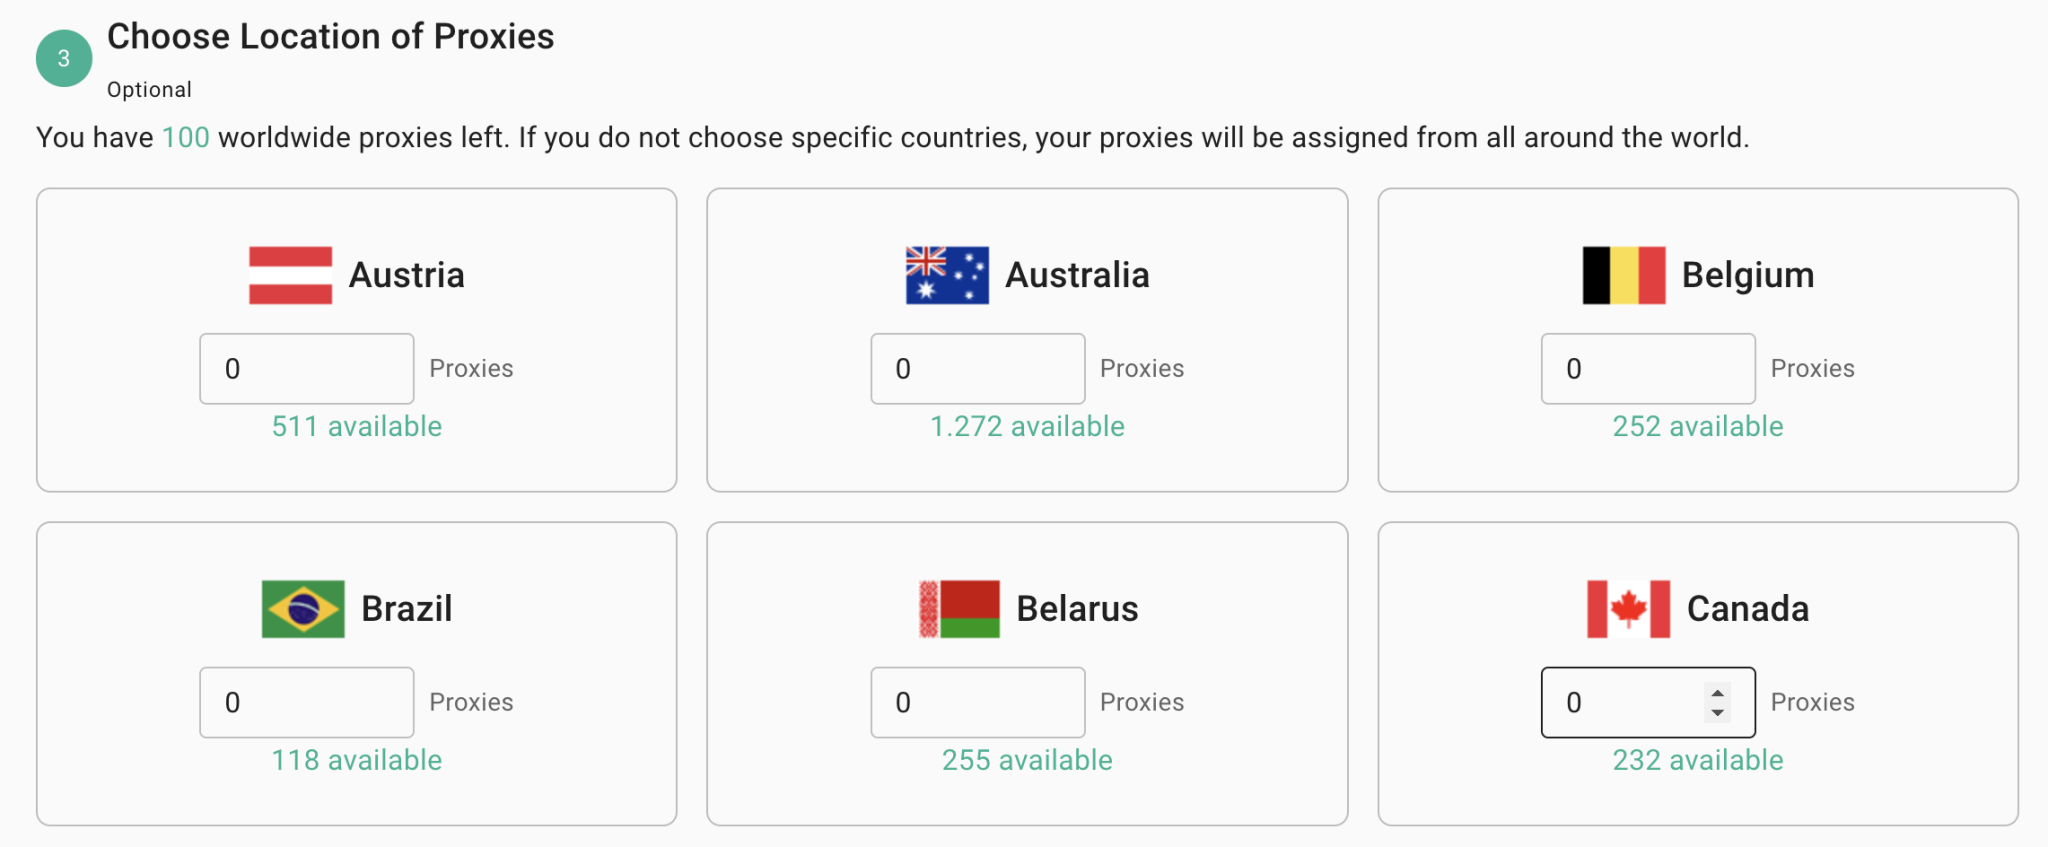This screenshot has width=2048, height=847.
Task: Click the Belgium flag icon
Action: (x=1623, y=275)
